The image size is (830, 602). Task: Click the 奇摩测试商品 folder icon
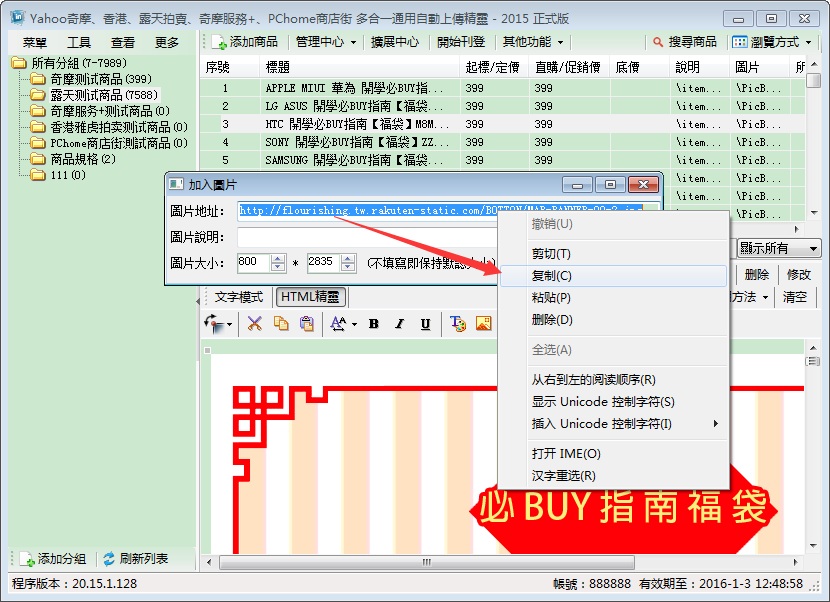38,79
